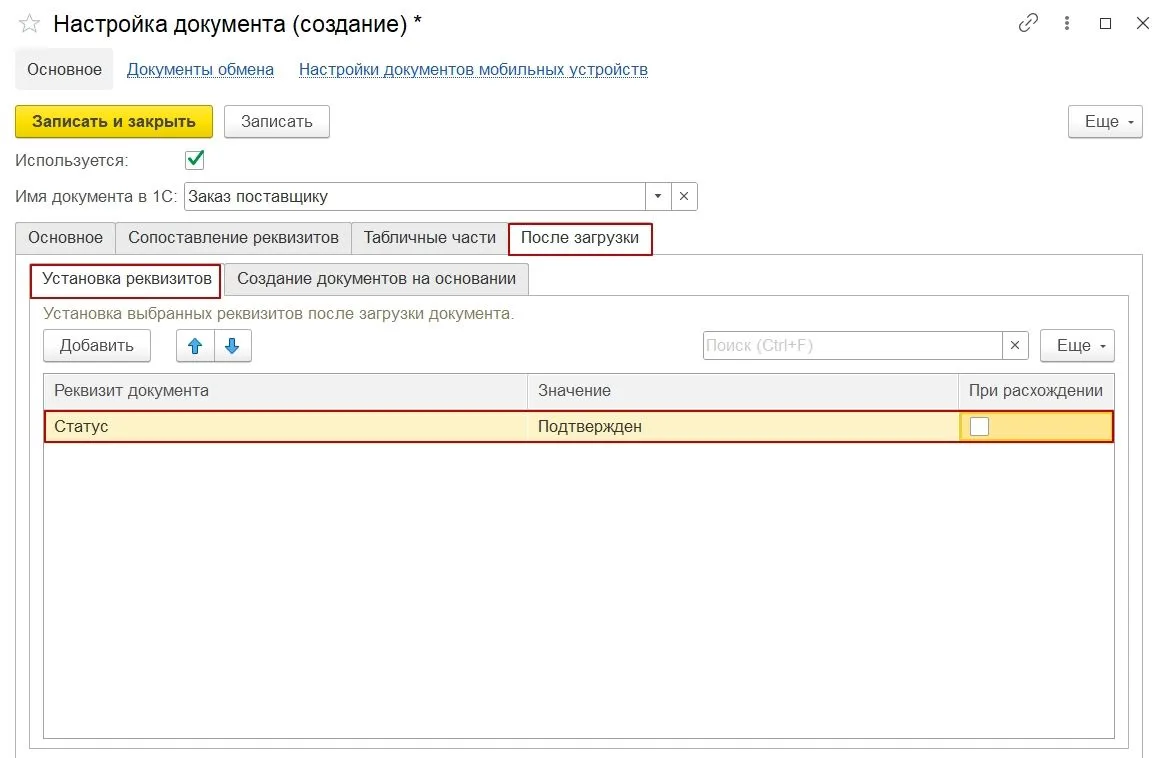
Task: Open the Документы обмена link
Action: (x=199, y=69)
